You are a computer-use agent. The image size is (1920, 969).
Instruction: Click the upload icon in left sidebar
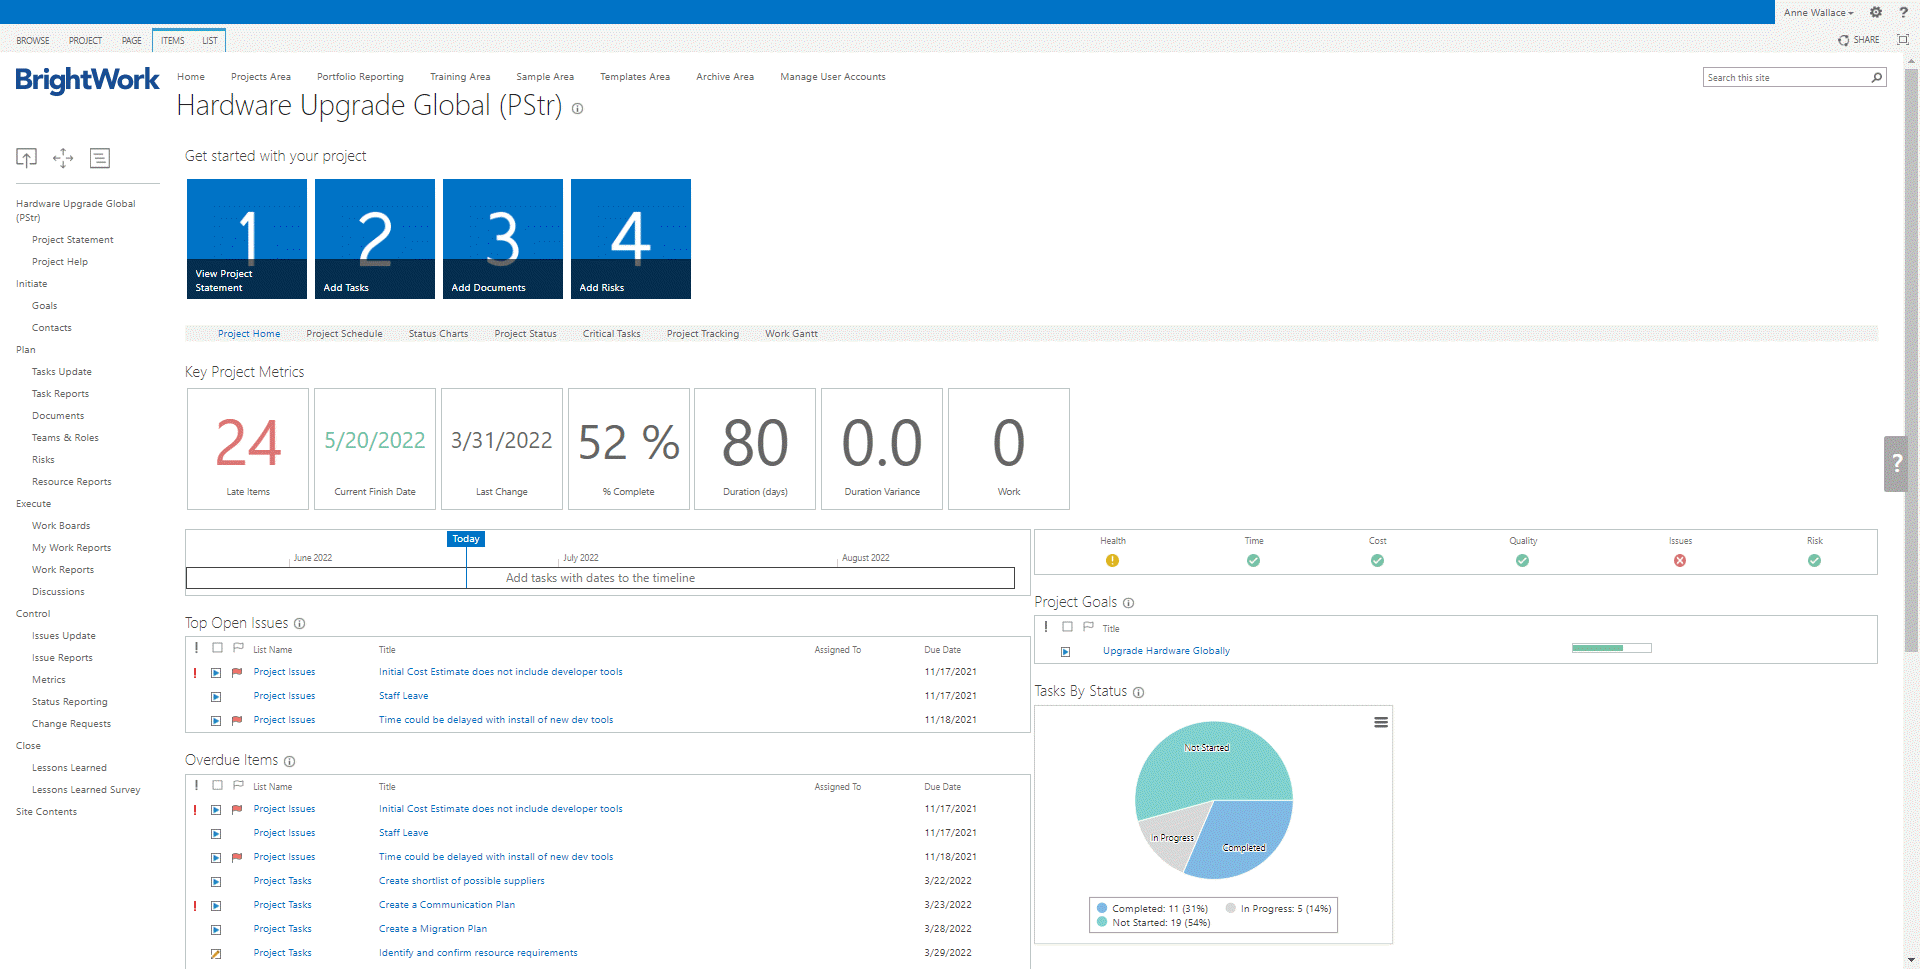coord(27,158)
